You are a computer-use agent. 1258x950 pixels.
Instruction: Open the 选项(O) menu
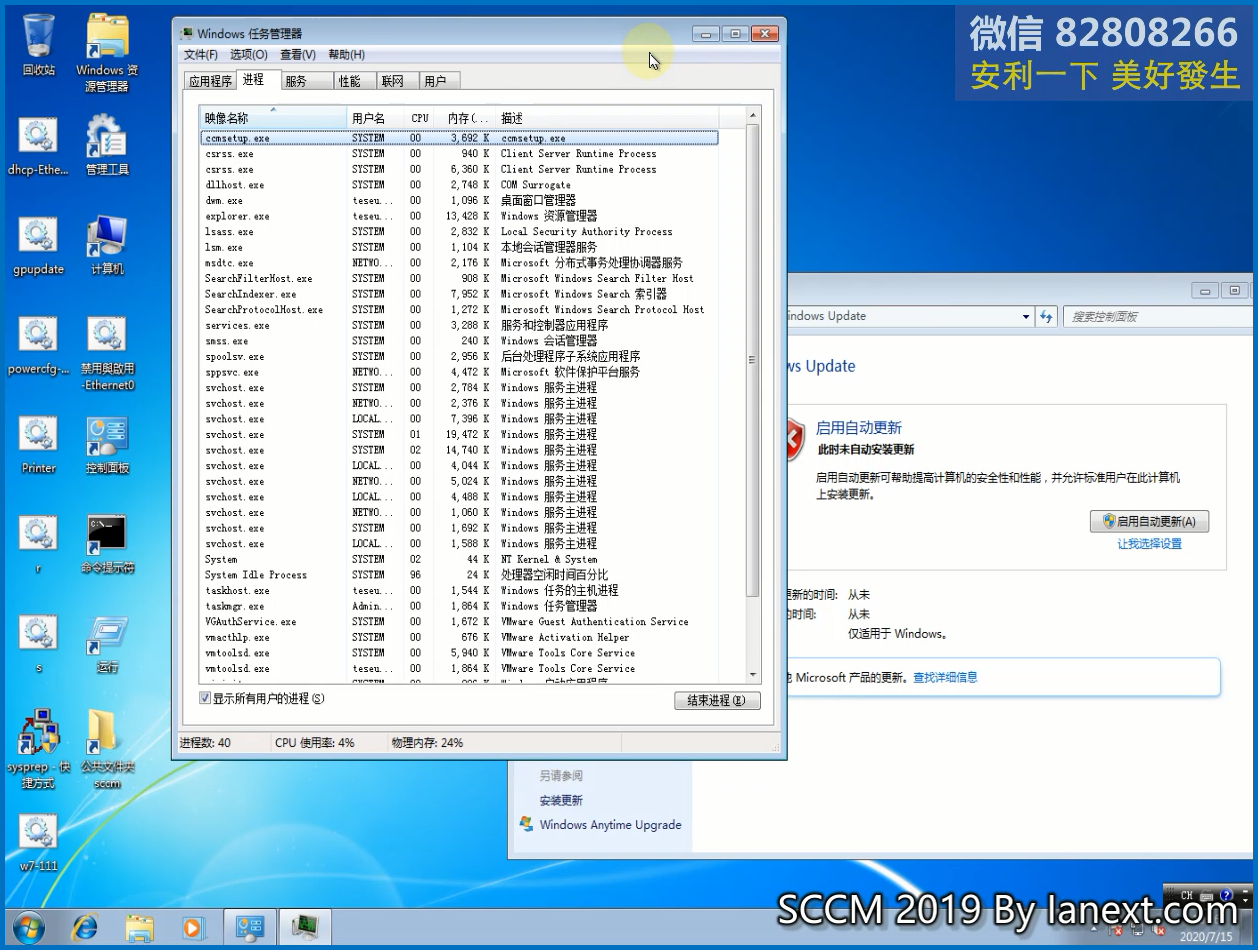(x=249, y=55)
